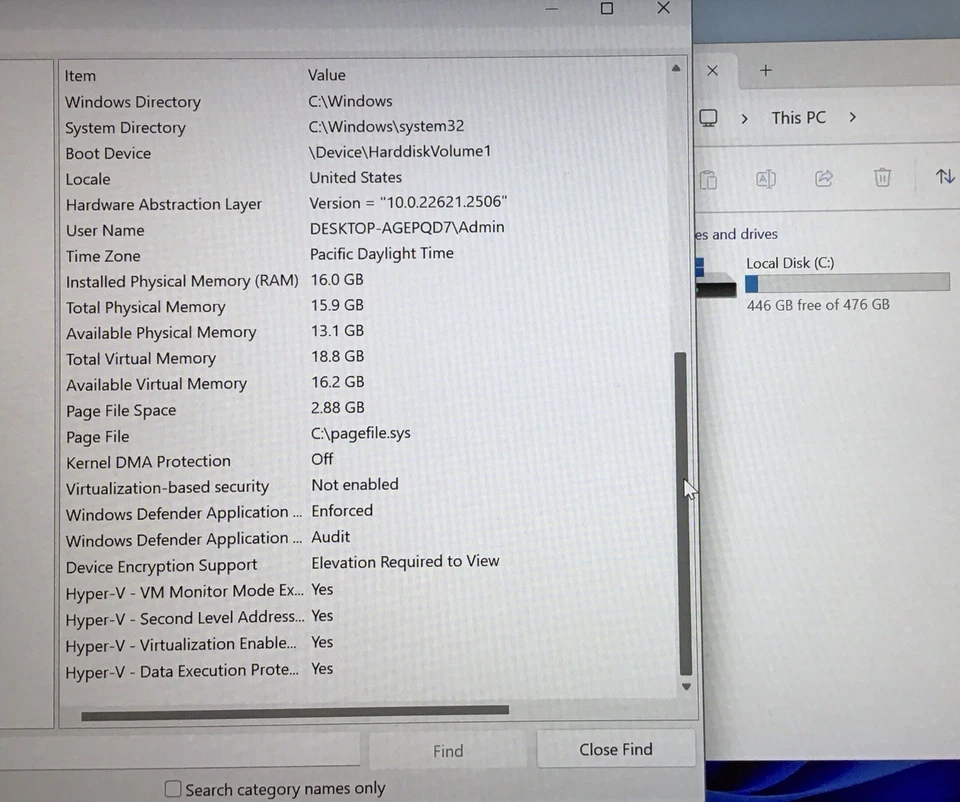Click the Rename icon in File Explorer toolbar
Viewport: 960px width, 802px height.
pyautogui.click(x=766, y=179)
